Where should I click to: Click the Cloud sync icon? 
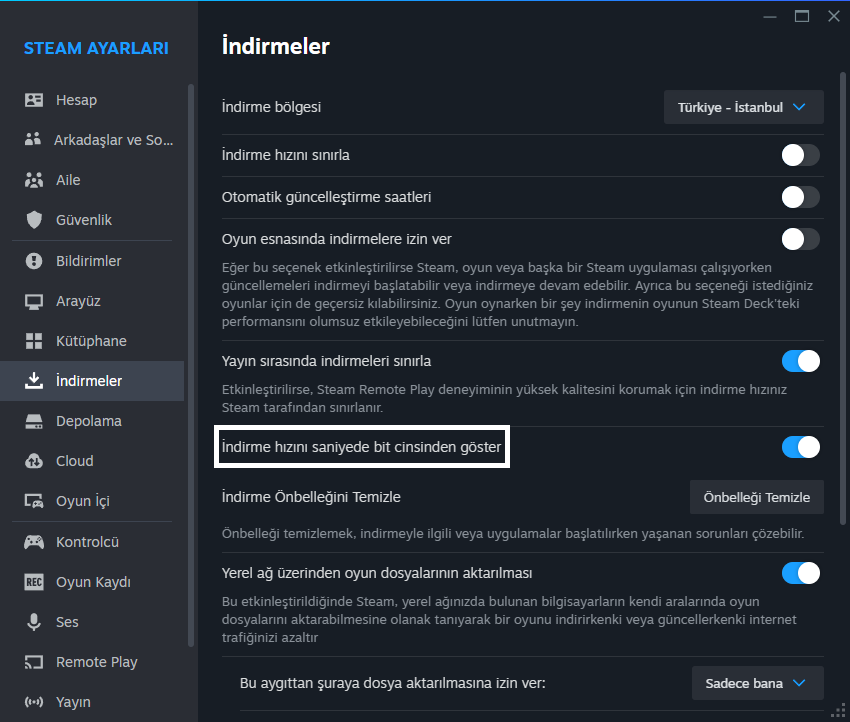pyautogui.click(x=34, y=461)
